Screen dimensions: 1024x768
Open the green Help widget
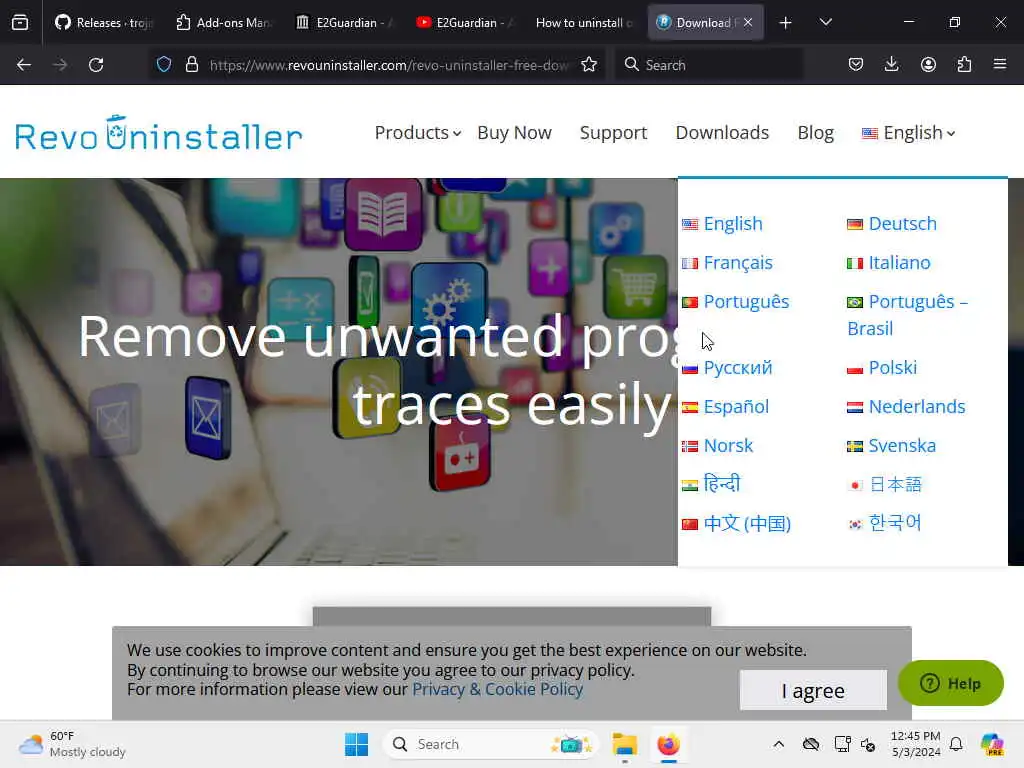[950, 683]
